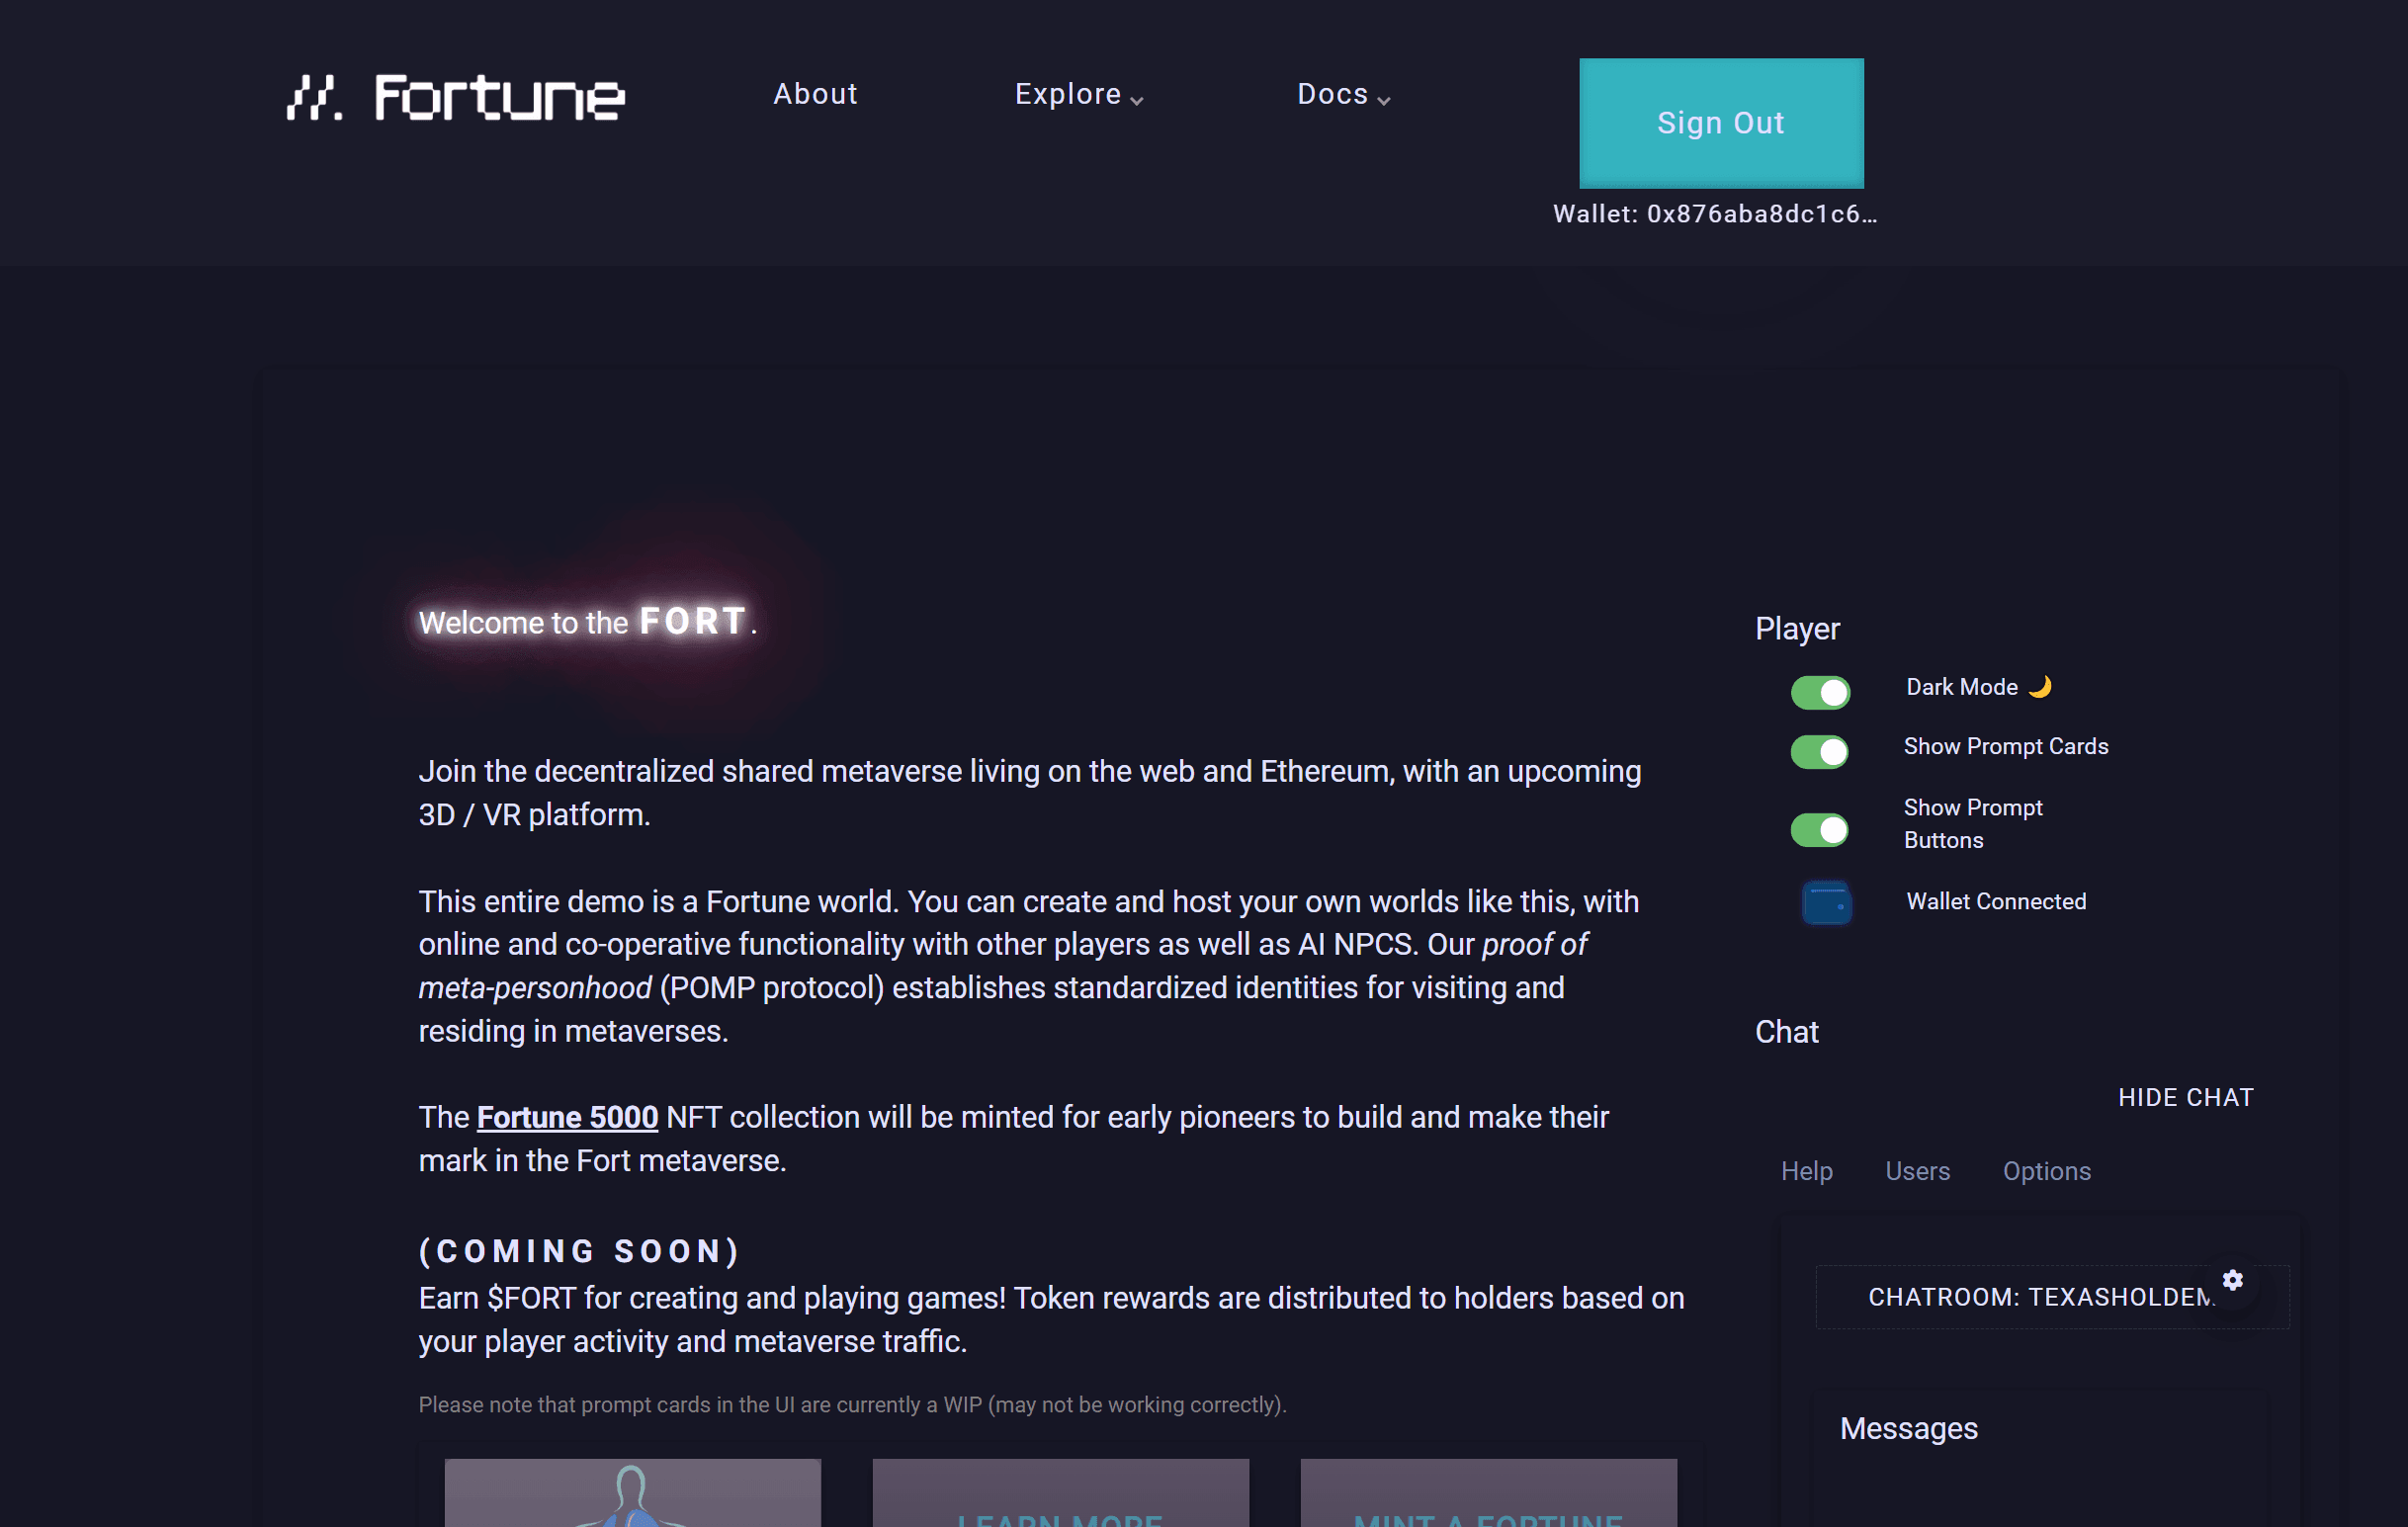Image resolution: width=2408 pixels, height=1527 pixels.
Task: Click the Fortune logo icon
Action: tap(314, 97)
